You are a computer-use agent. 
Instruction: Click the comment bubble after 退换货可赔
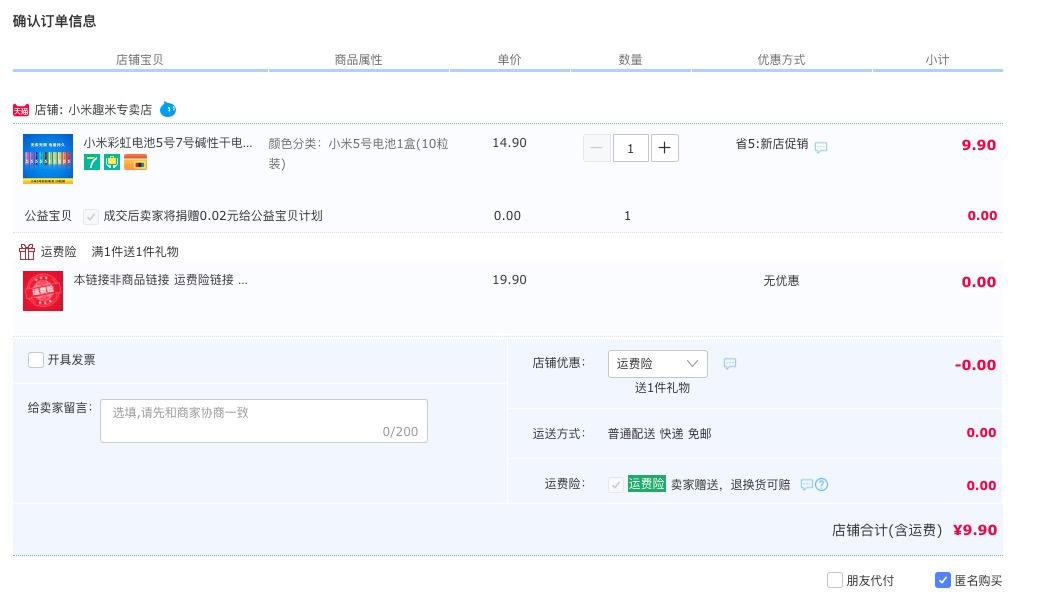point(807,485)
